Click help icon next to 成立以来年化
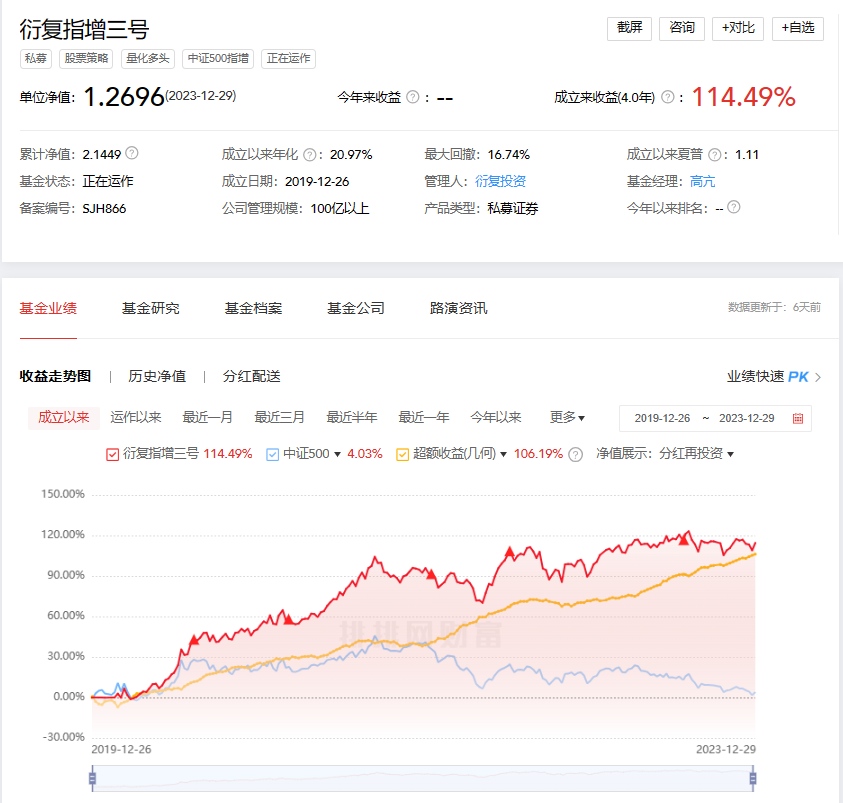Viewport: 843px width, 803px height. pyautogui.click(x=310, y=155)
